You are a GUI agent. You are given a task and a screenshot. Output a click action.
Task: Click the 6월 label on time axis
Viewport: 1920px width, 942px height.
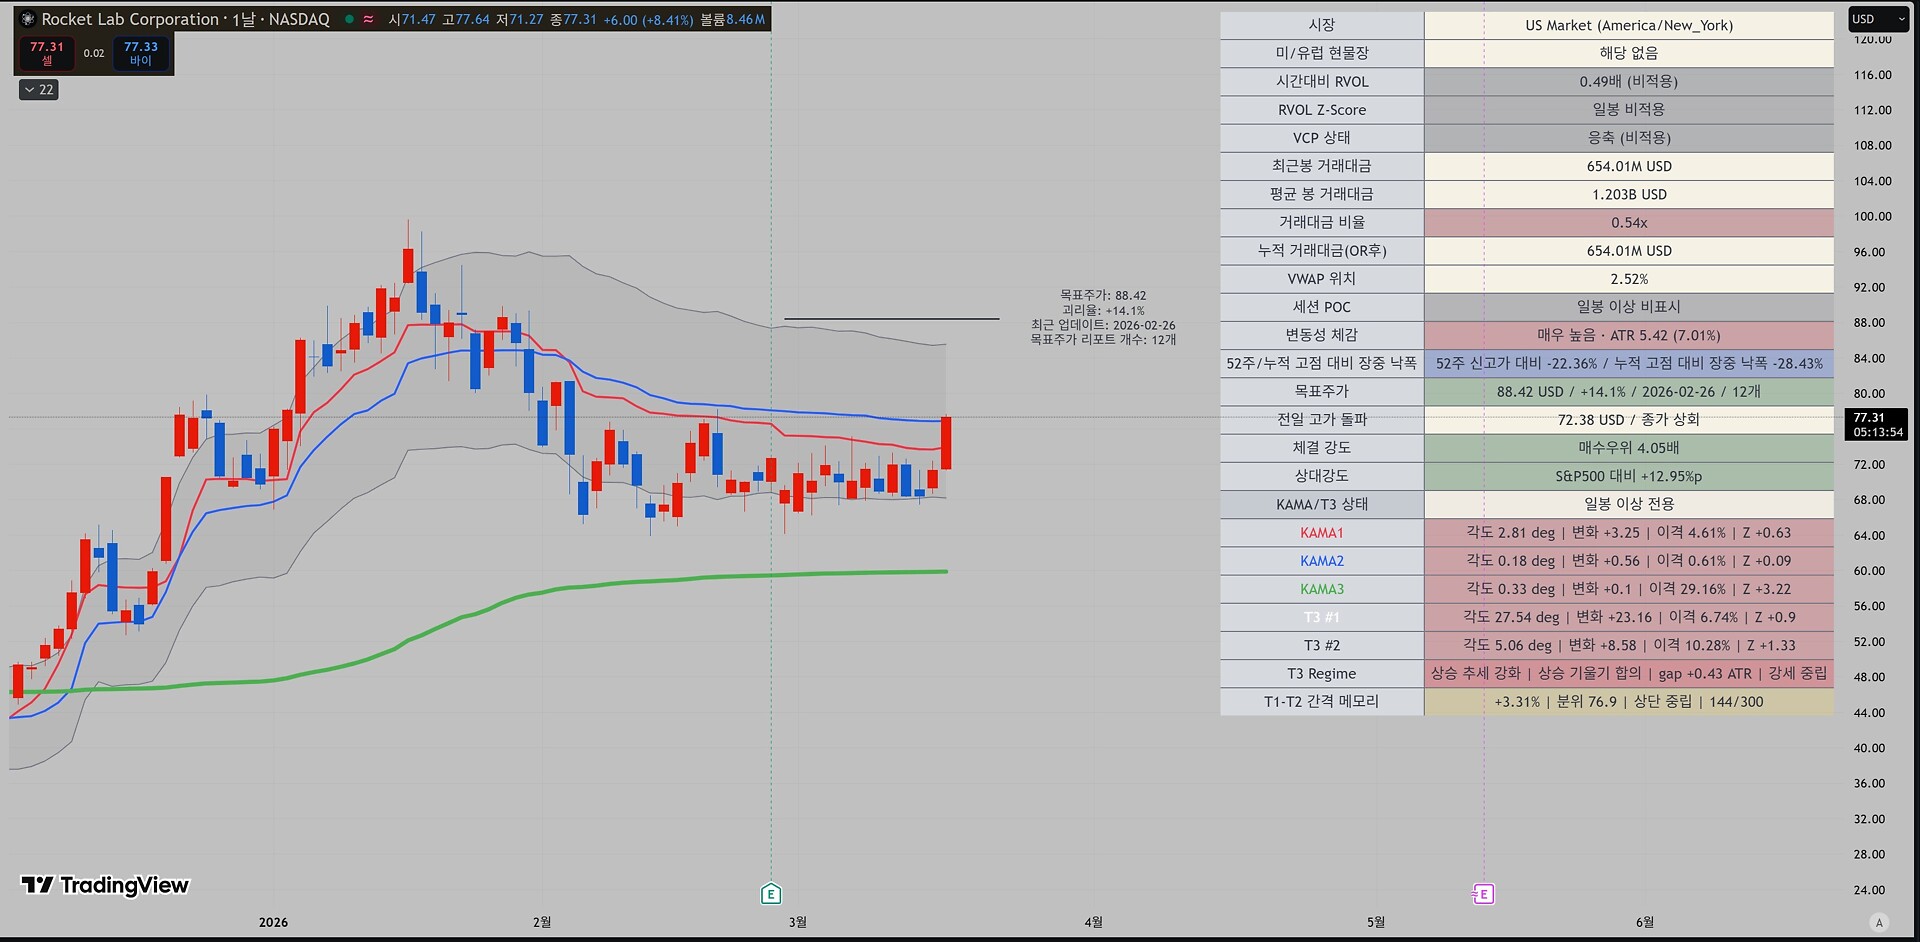coord(1645,922)
